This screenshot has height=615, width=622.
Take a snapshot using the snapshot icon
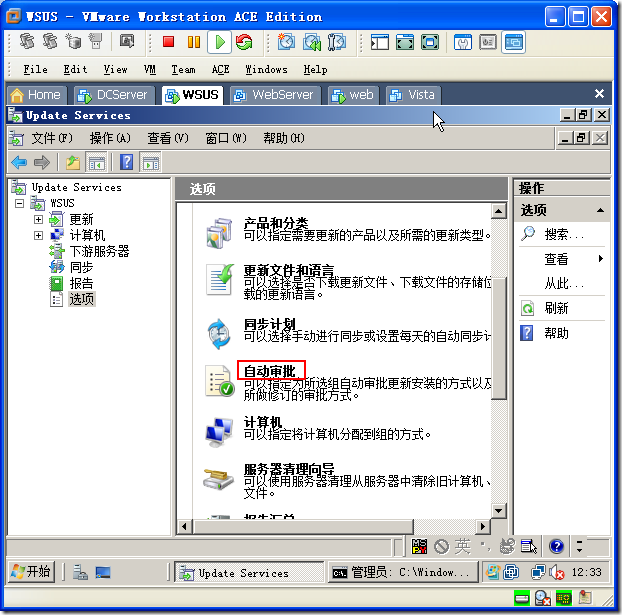(x=286, y=42)
